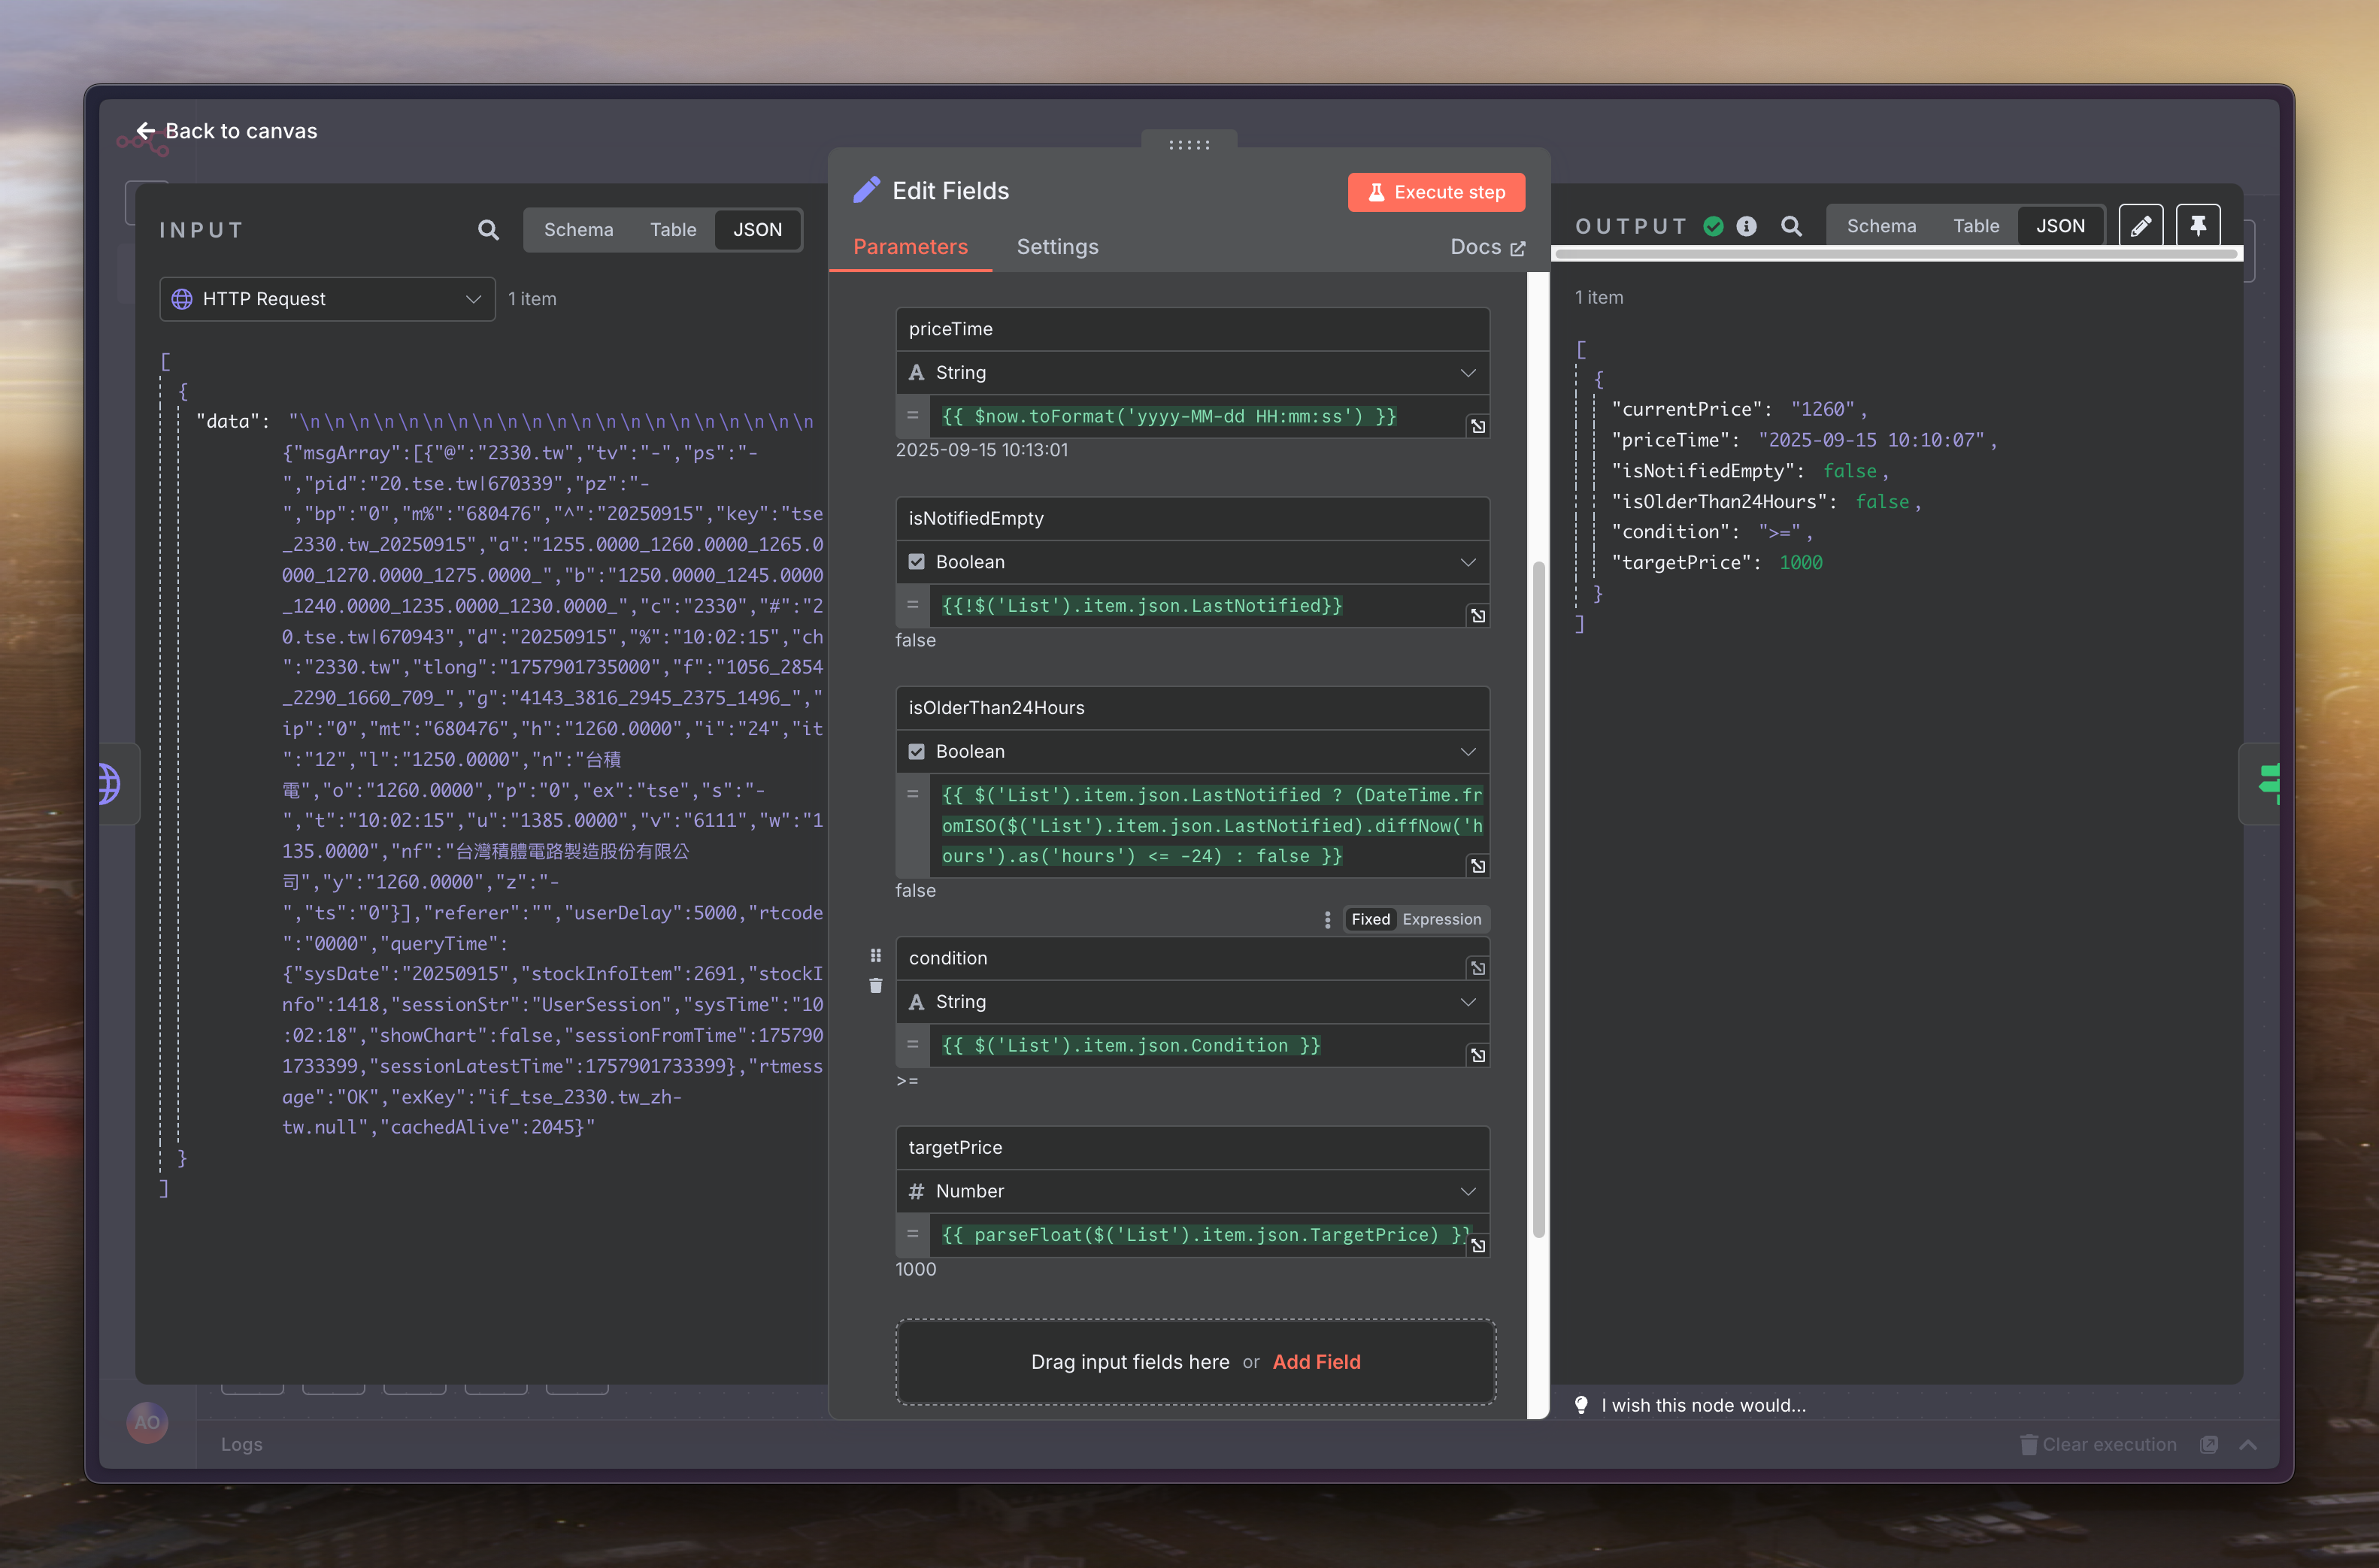Click the parameters panel vertical scrollbar

click(1538, 900)
